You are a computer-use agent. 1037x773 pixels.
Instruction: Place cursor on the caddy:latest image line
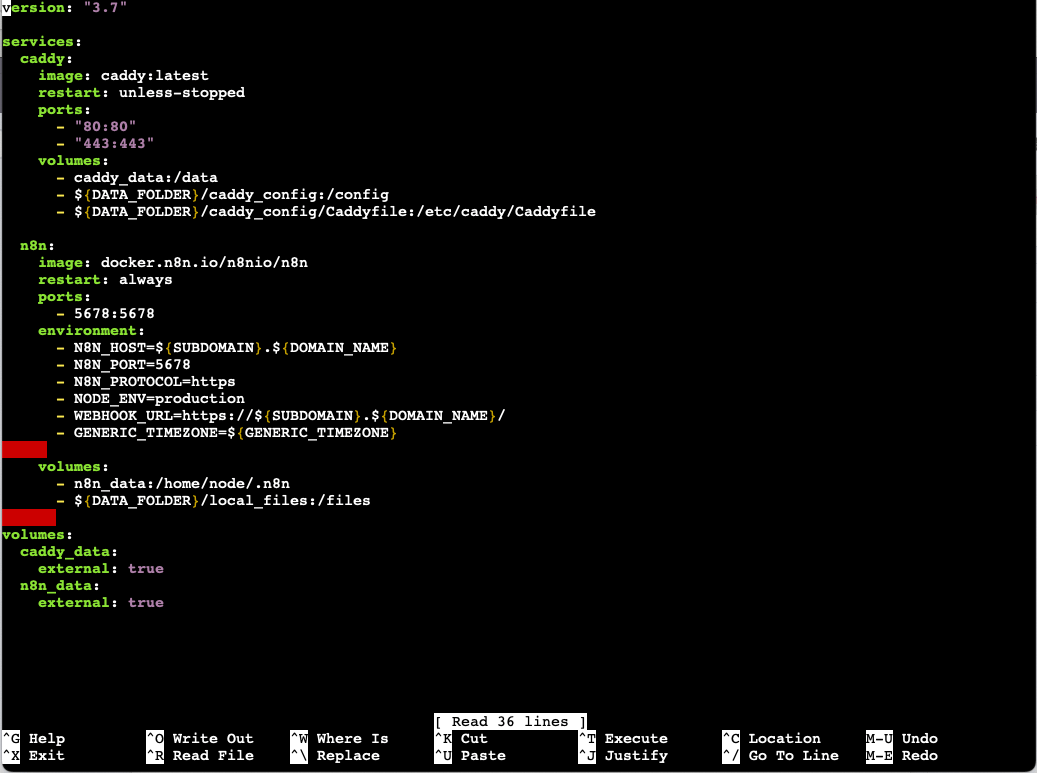click(x=124, y=75)
